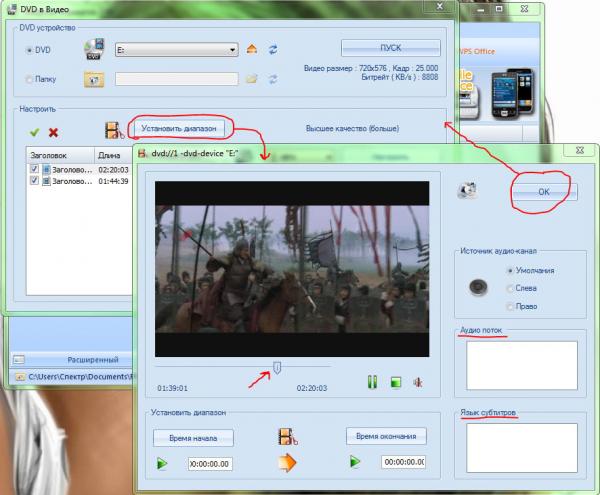Click the current time 01:39:01 label

(173, 388)
